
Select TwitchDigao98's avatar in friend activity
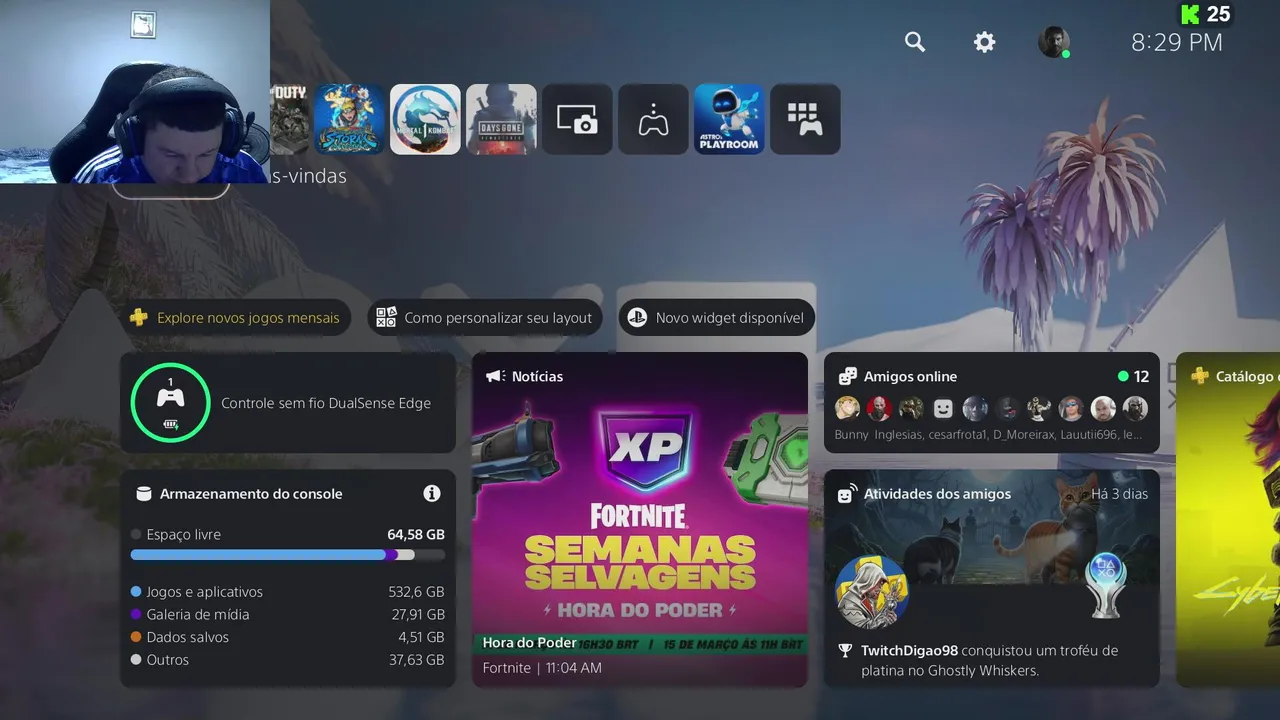871,591
